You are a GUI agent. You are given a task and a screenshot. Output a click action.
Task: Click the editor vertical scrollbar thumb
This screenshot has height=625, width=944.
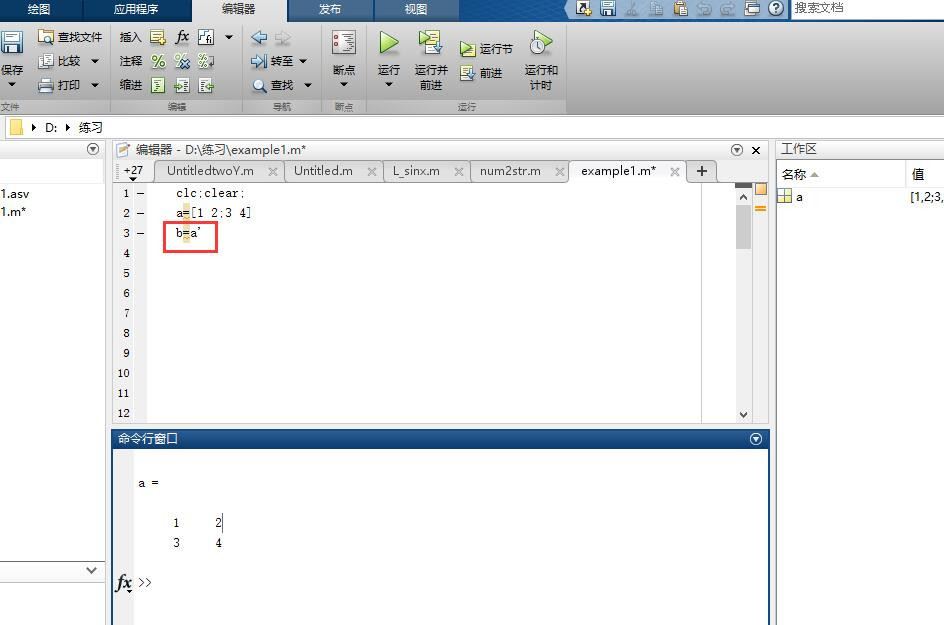743,226
